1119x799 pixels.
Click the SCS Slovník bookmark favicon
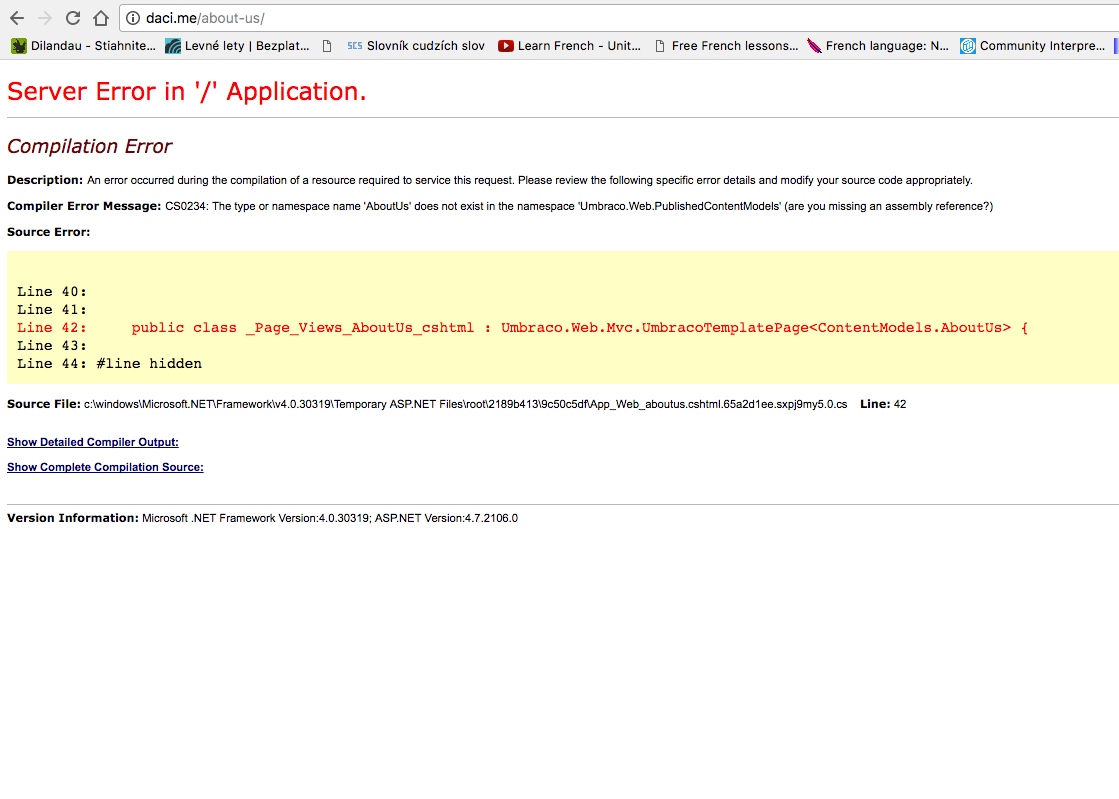pos(355,46)
